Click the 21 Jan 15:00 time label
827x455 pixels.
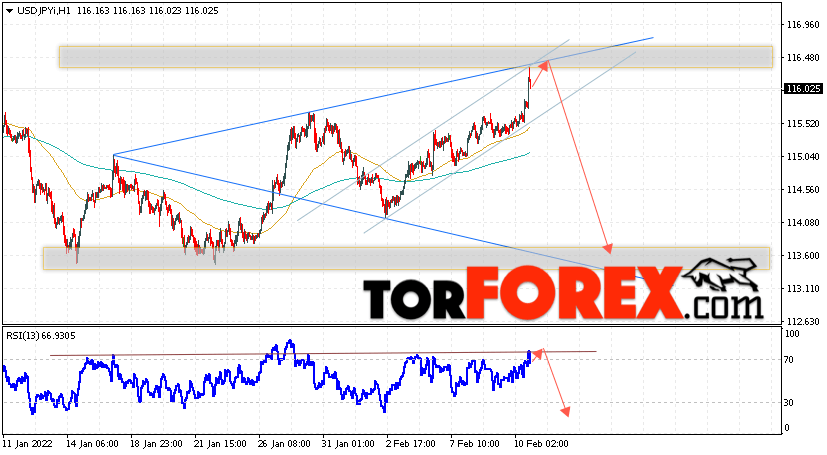coord(220,444)
